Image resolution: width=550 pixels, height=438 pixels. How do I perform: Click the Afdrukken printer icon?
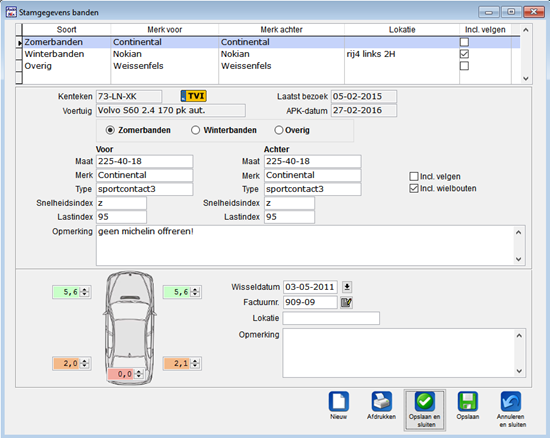coord(381,401)
